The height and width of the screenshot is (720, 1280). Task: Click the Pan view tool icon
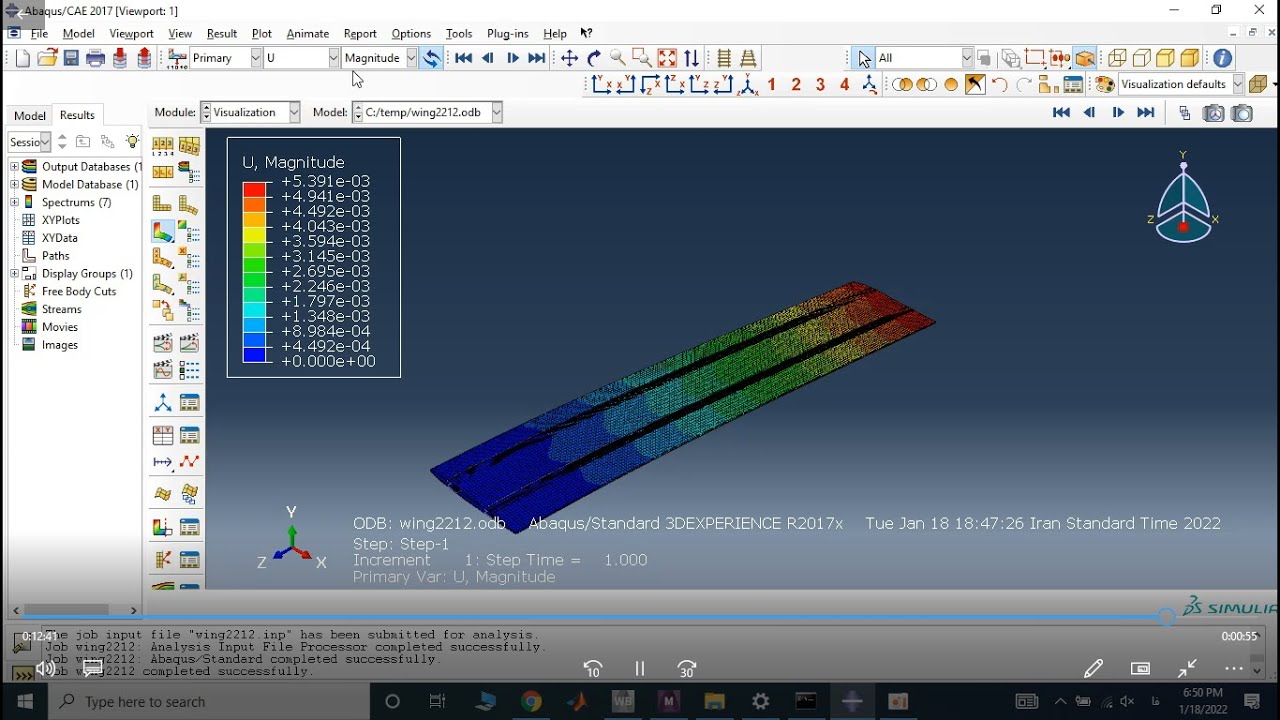[x=569, y=58]
